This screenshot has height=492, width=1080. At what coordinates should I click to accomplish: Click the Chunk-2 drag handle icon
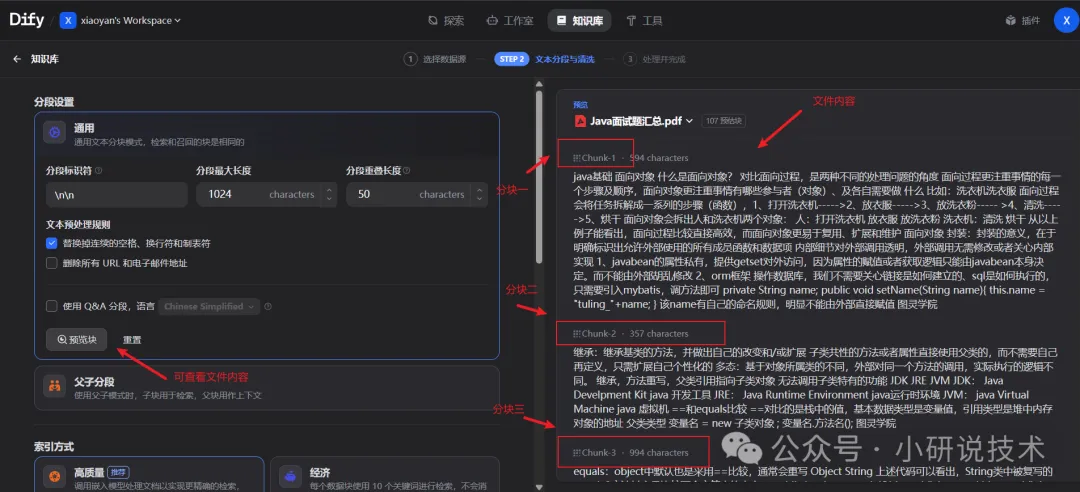click(577, 334)
